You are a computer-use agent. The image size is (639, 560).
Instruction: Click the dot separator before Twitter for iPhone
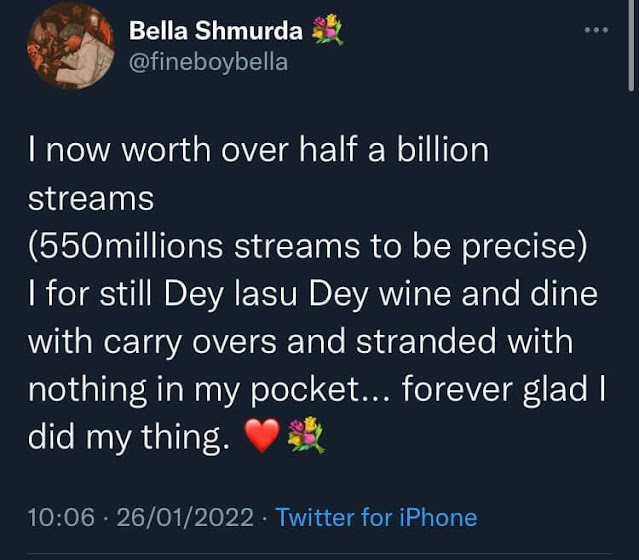tap(266, 517)
